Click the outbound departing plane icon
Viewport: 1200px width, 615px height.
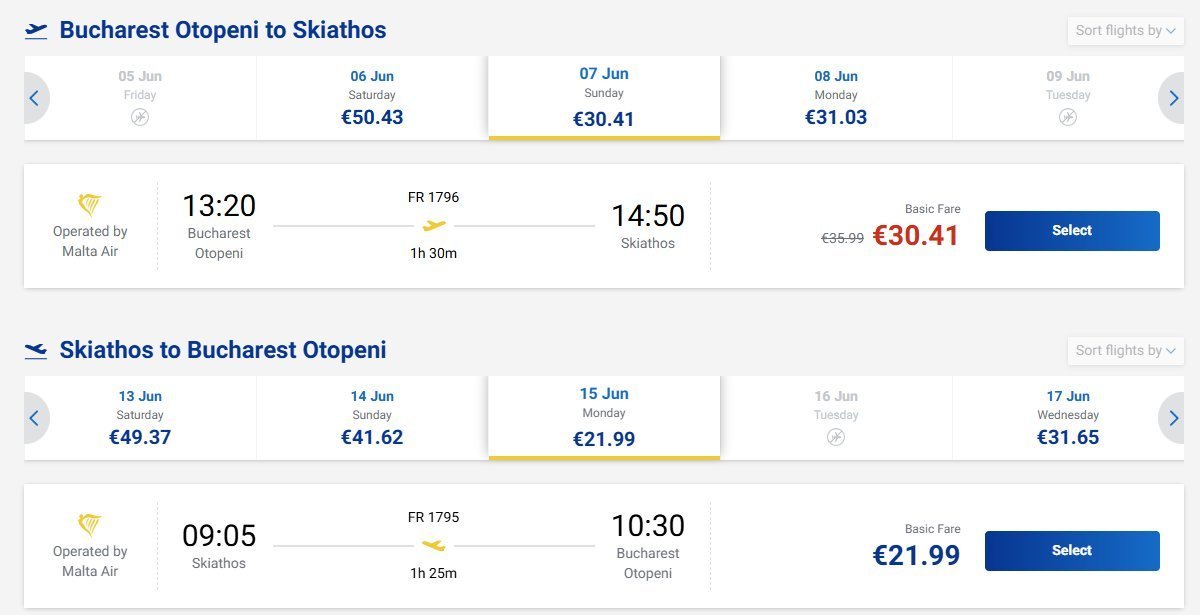point(36,31)
